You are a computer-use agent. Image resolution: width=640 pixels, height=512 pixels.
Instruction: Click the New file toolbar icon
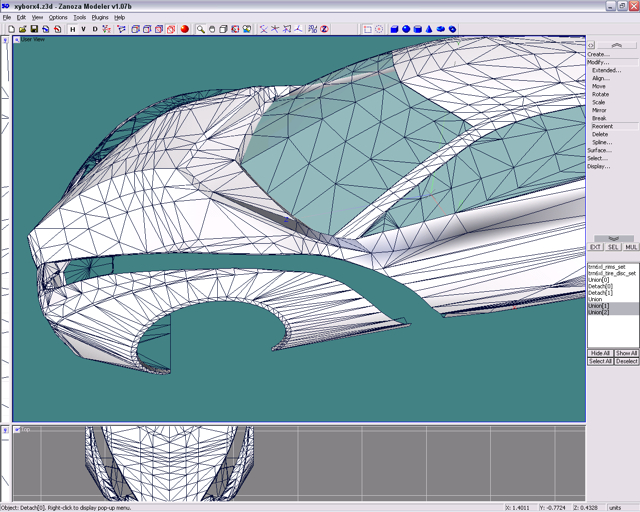(x=11, y=29)
